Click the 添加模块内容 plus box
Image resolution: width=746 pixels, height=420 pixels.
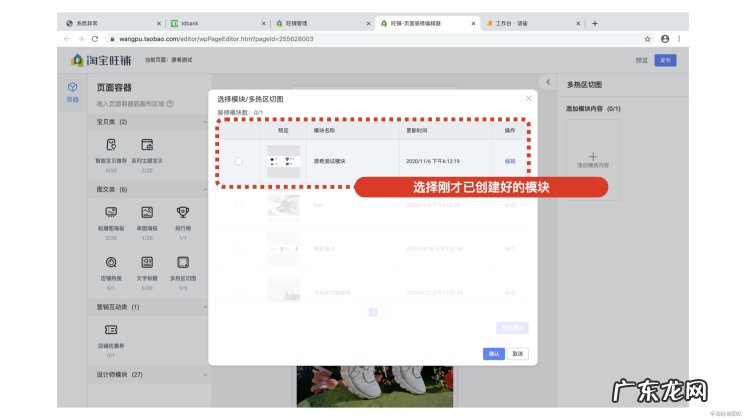tap(593, 160)
